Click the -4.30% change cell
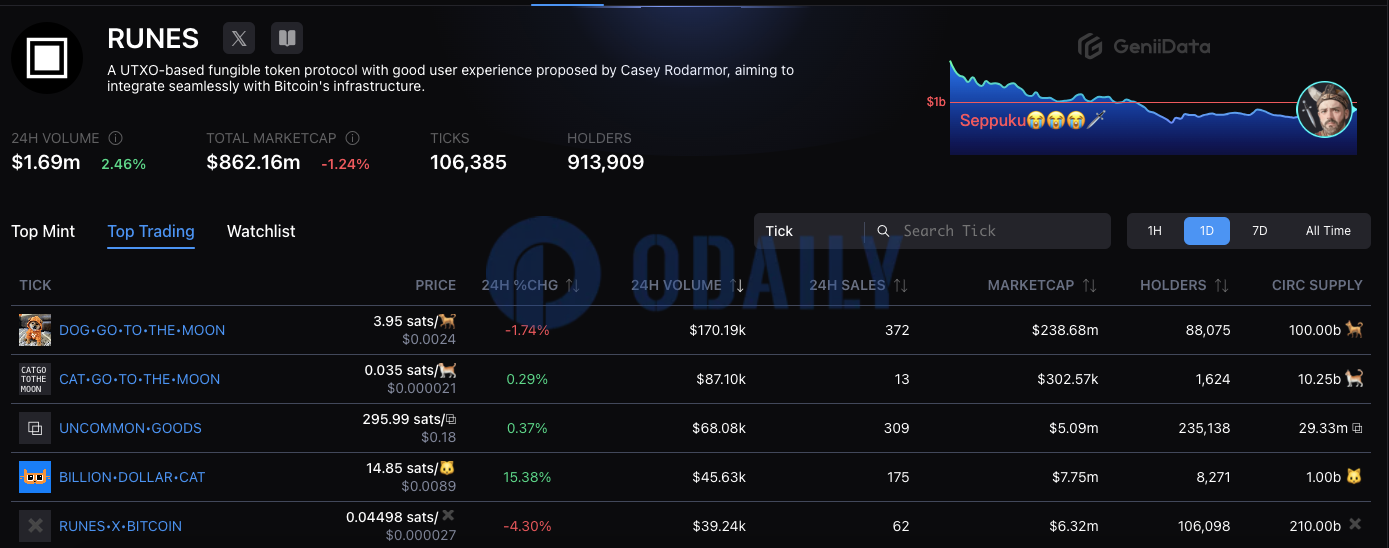Viewport: 1389px width, 548px height. 527,526
